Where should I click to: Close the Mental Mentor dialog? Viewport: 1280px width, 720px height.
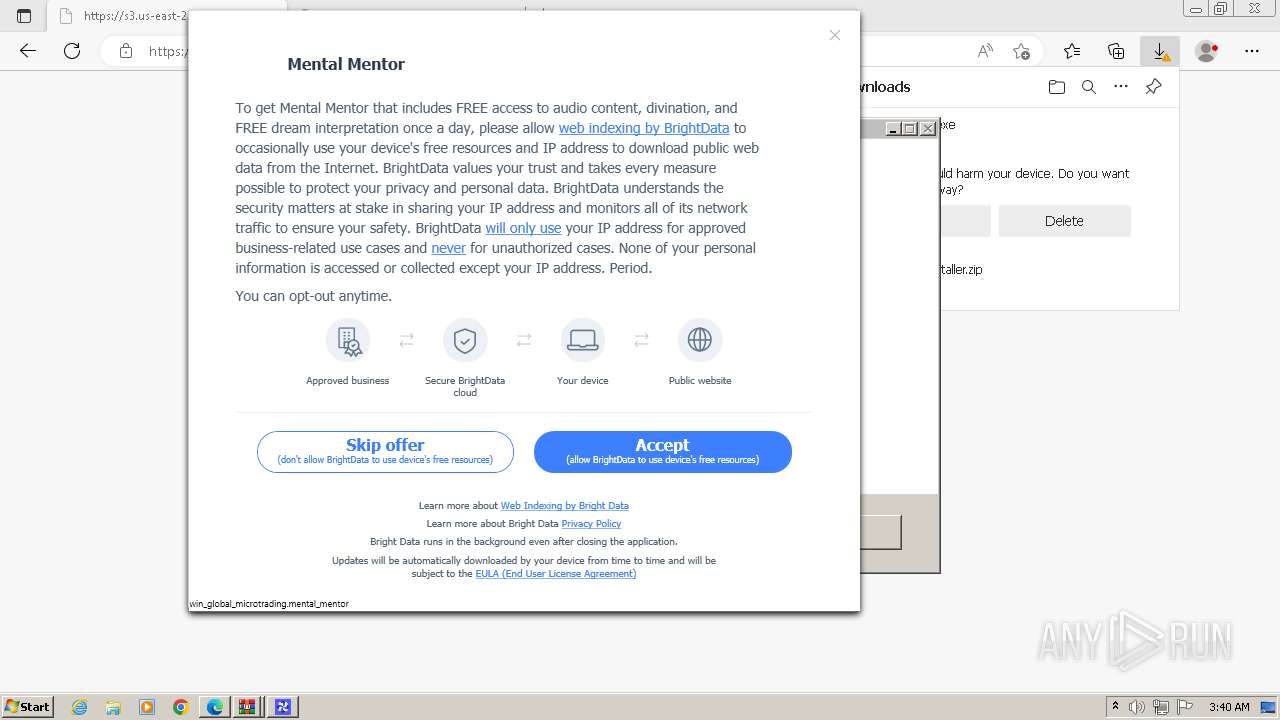pyautogui.click(x=835, y=35)
